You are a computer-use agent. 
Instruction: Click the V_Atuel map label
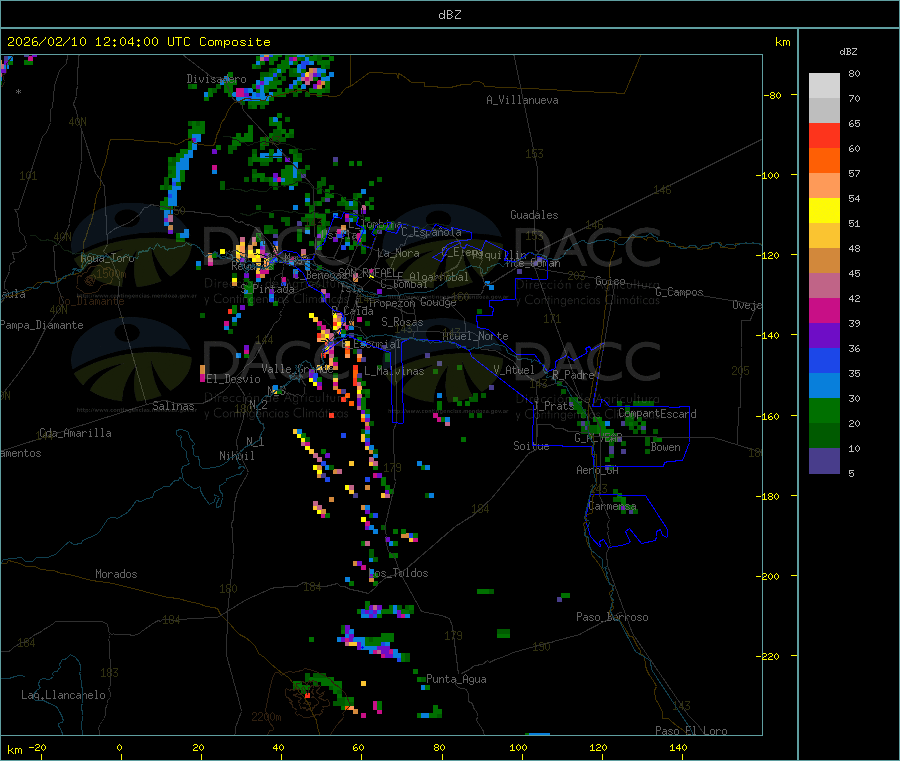point(514,370)
